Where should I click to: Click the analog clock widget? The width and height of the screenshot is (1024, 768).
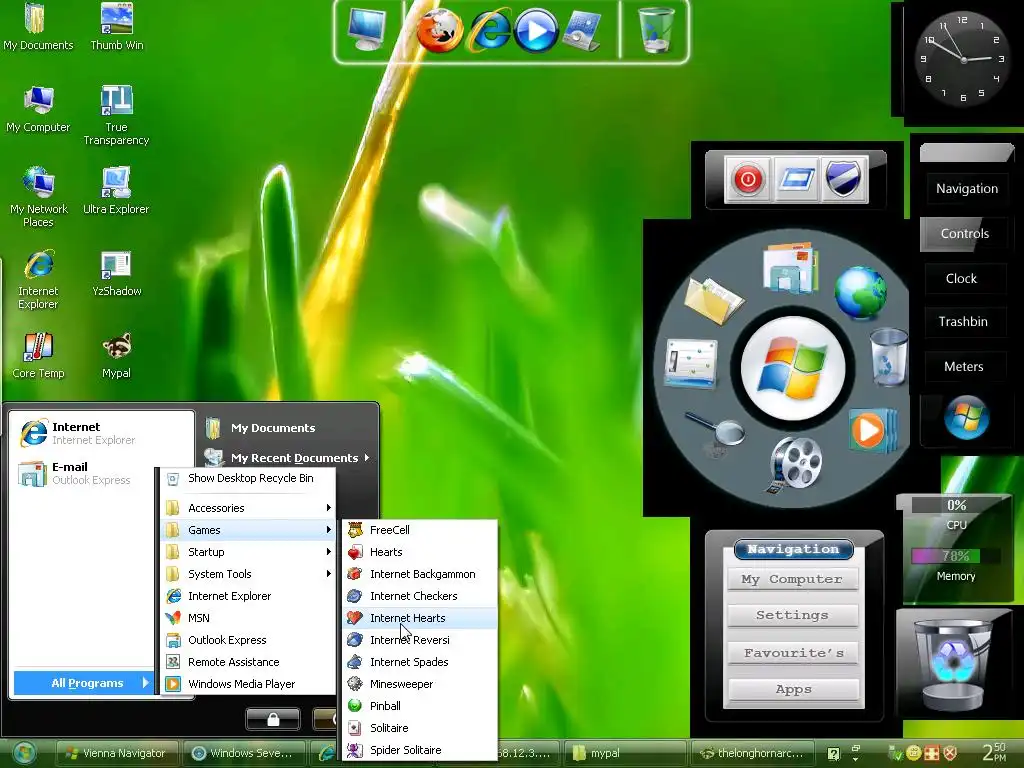(963, 59)
